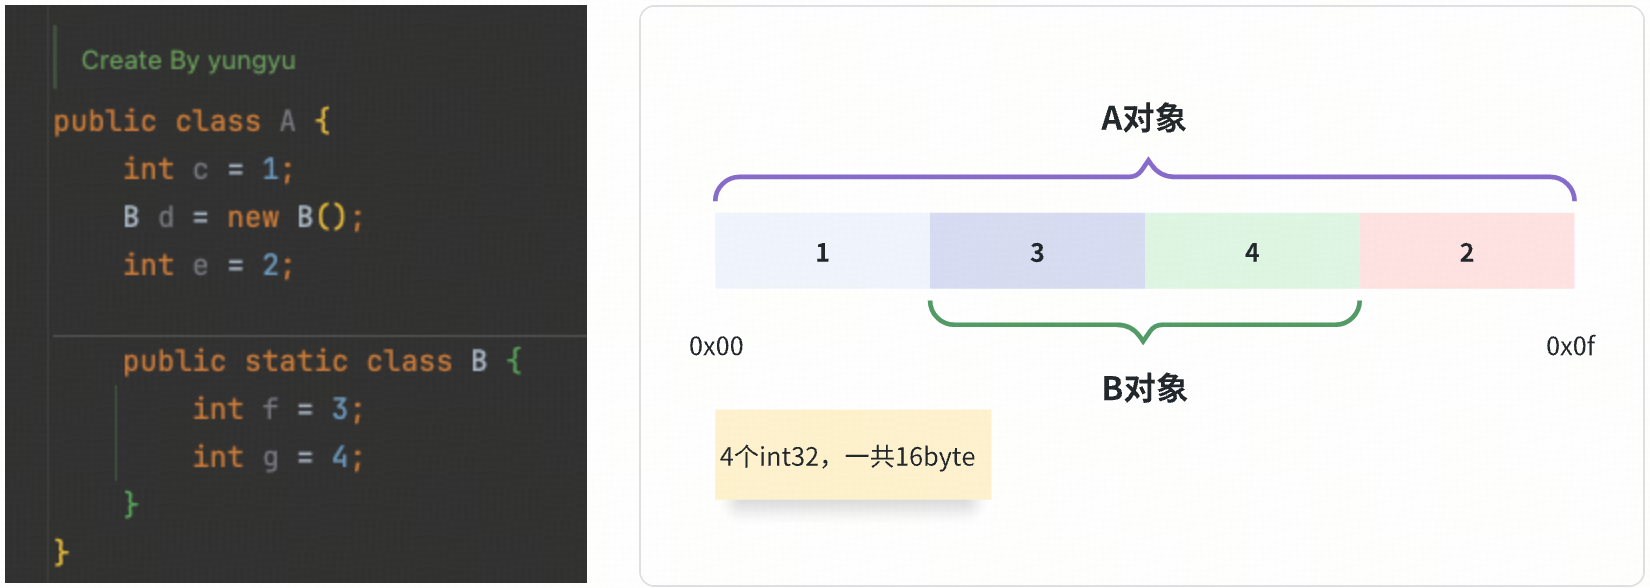The height and width of the screenshot is (588, 1650).
Task: Click the "Create By yungyu" comment
Action: pyautogui.click(x=188, y=61)
